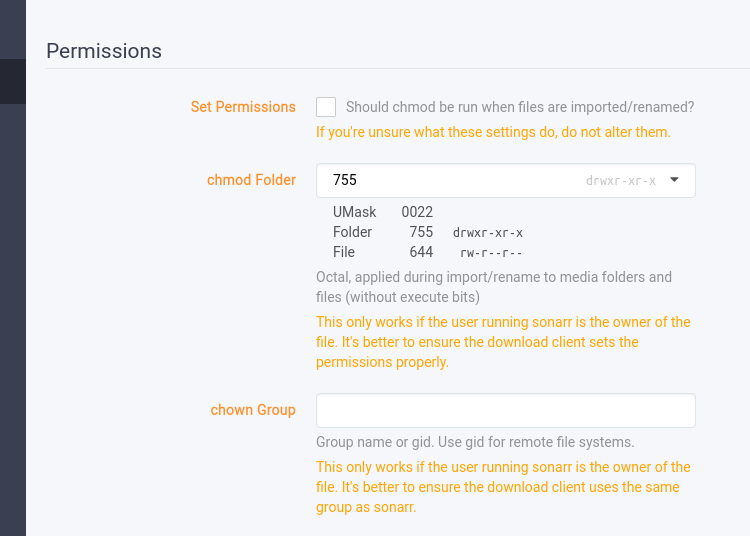This screenshot has width=750, height=536.
Task: Focus the chown Group input field
Action: coord(506,410)
